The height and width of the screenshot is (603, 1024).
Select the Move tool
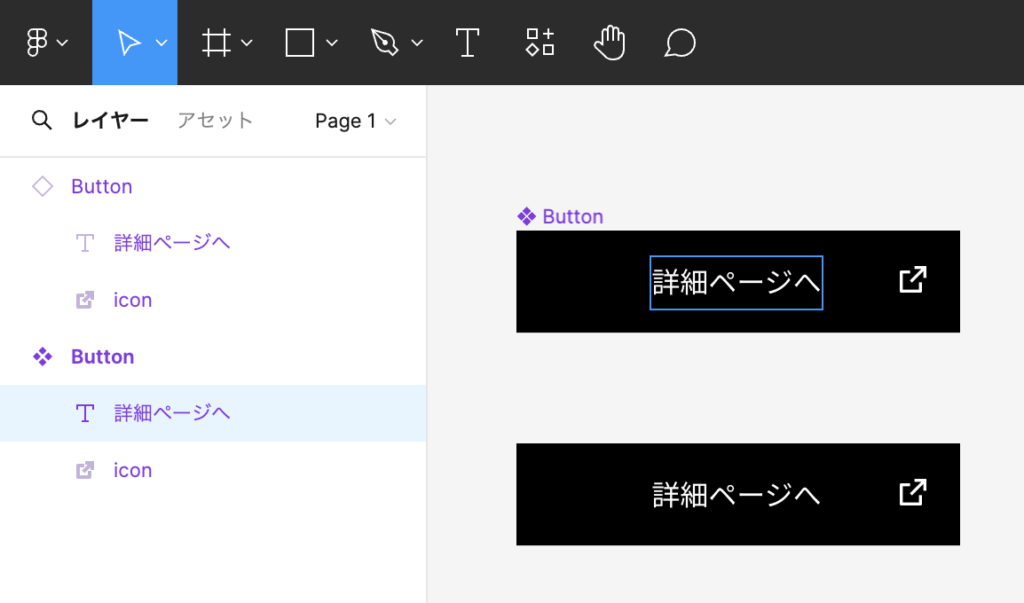point(128,43)
